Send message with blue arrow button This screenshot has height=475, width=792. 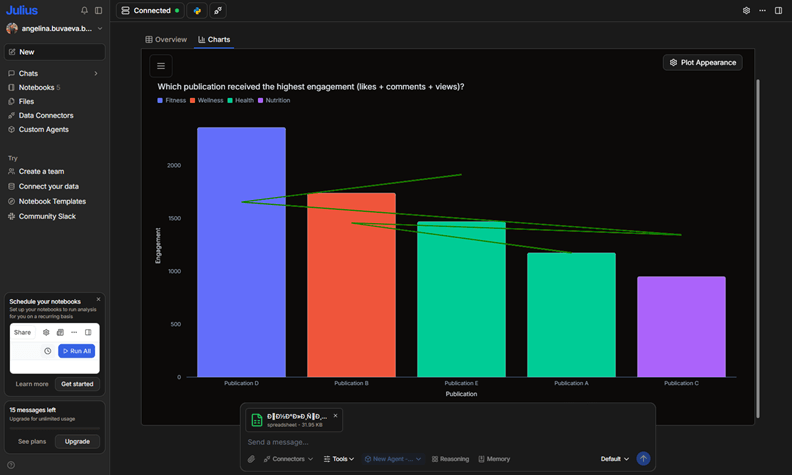click(643, 459)
